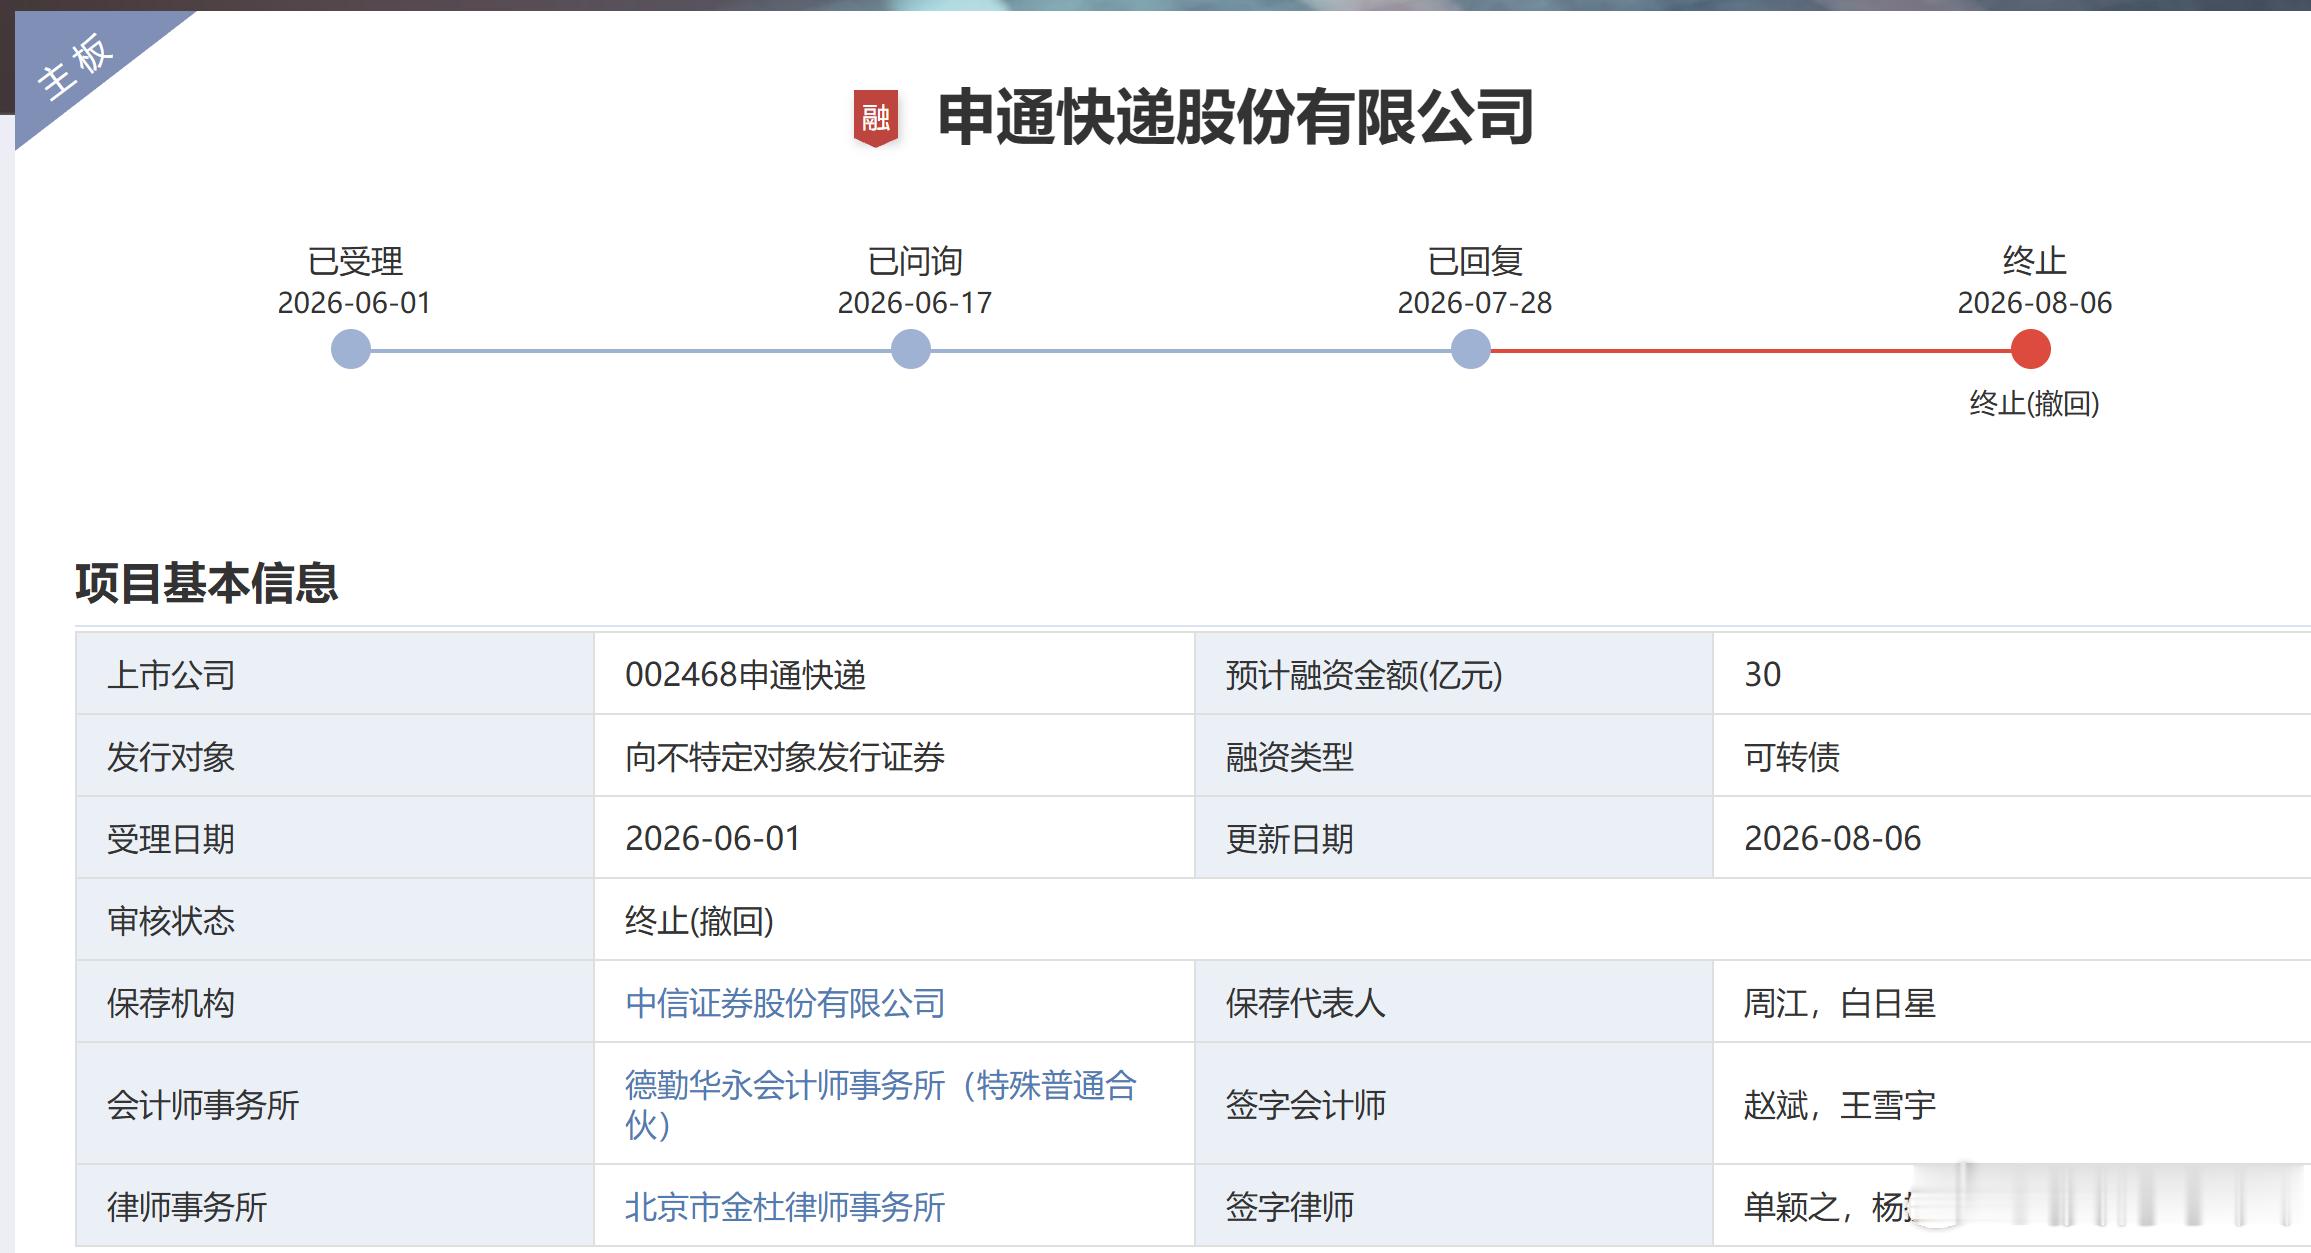
Task: Select the 已问询 timeline node dot
Action: coord(911,349)
